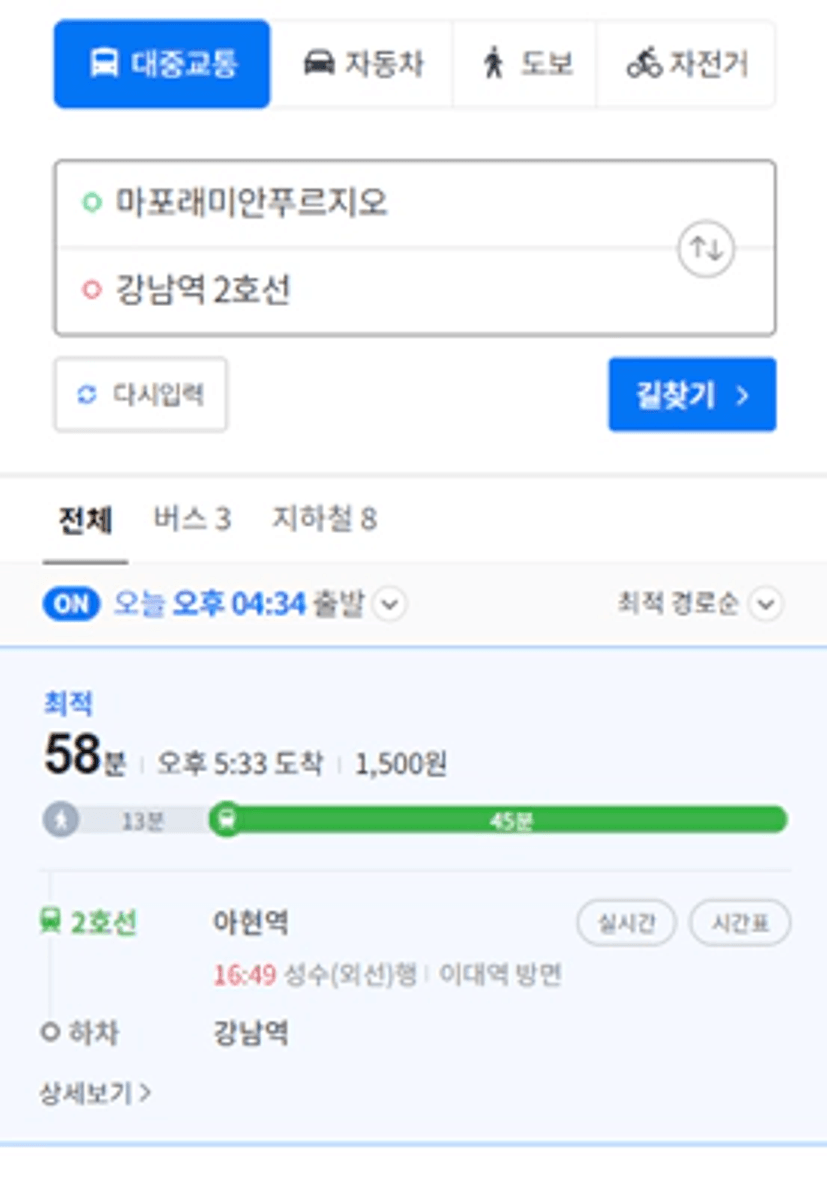The image size is (827, 1185).
Task: Expand route details via 상세보기
Action: click(x=95, y=1093)
